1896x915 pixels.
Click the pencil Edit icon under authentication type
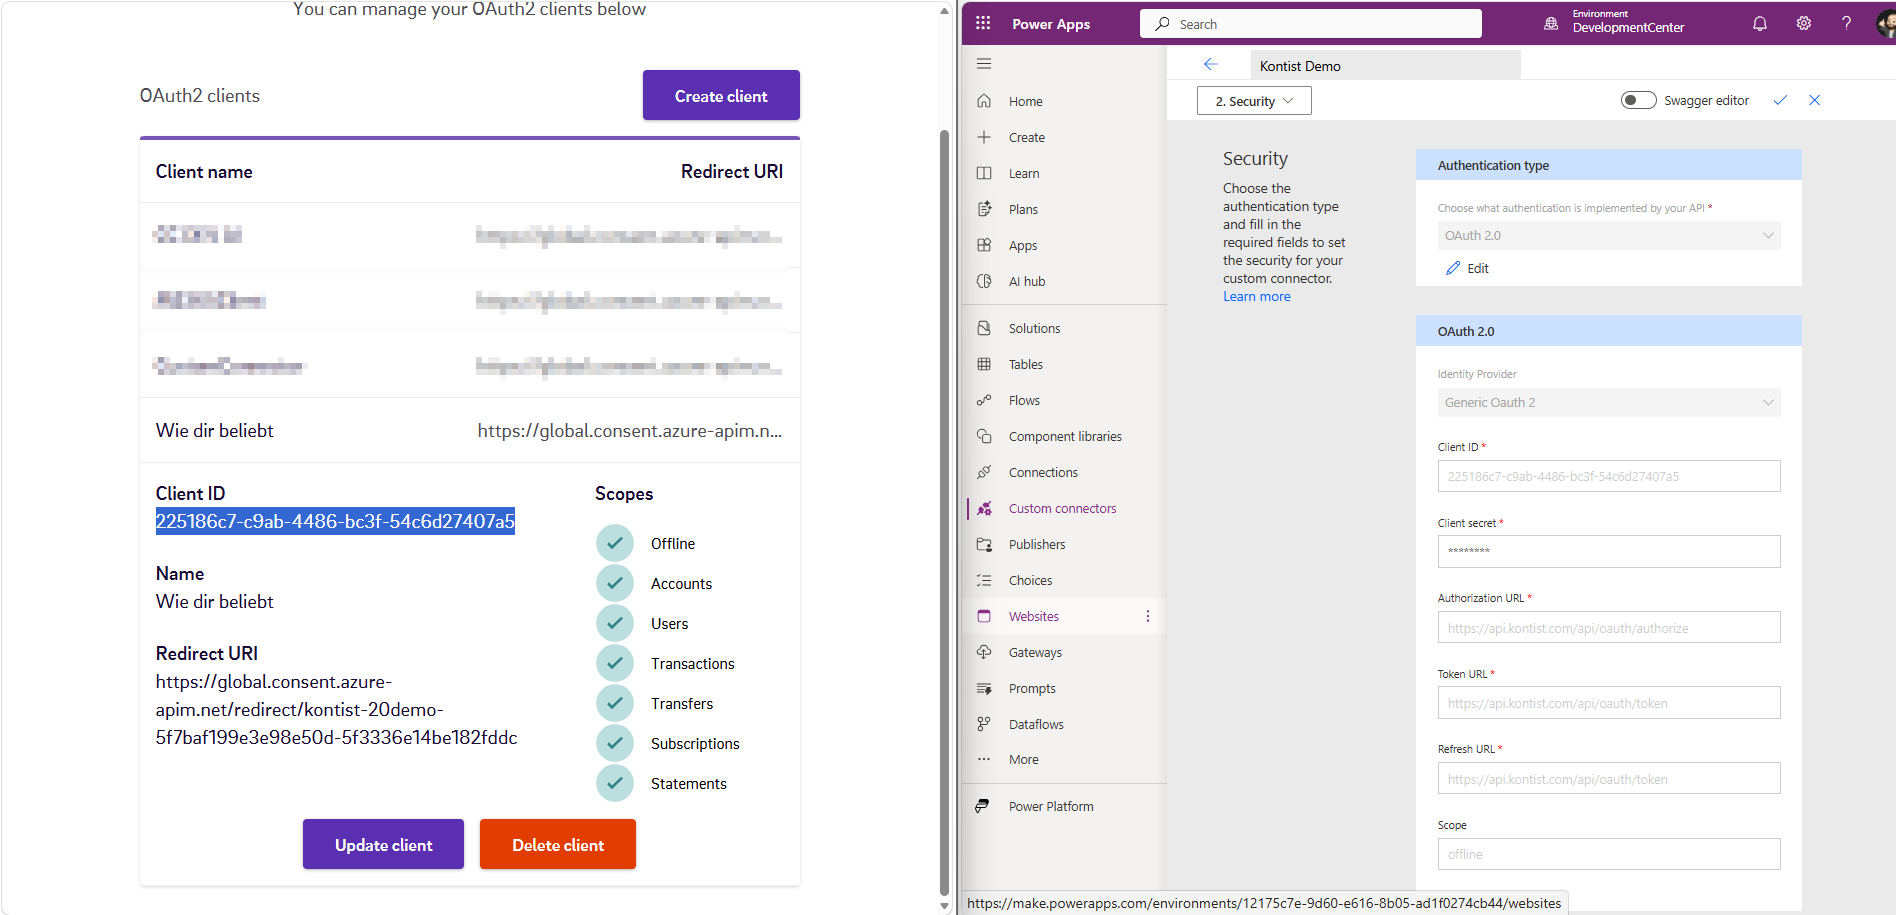[x=1454, y=268]
